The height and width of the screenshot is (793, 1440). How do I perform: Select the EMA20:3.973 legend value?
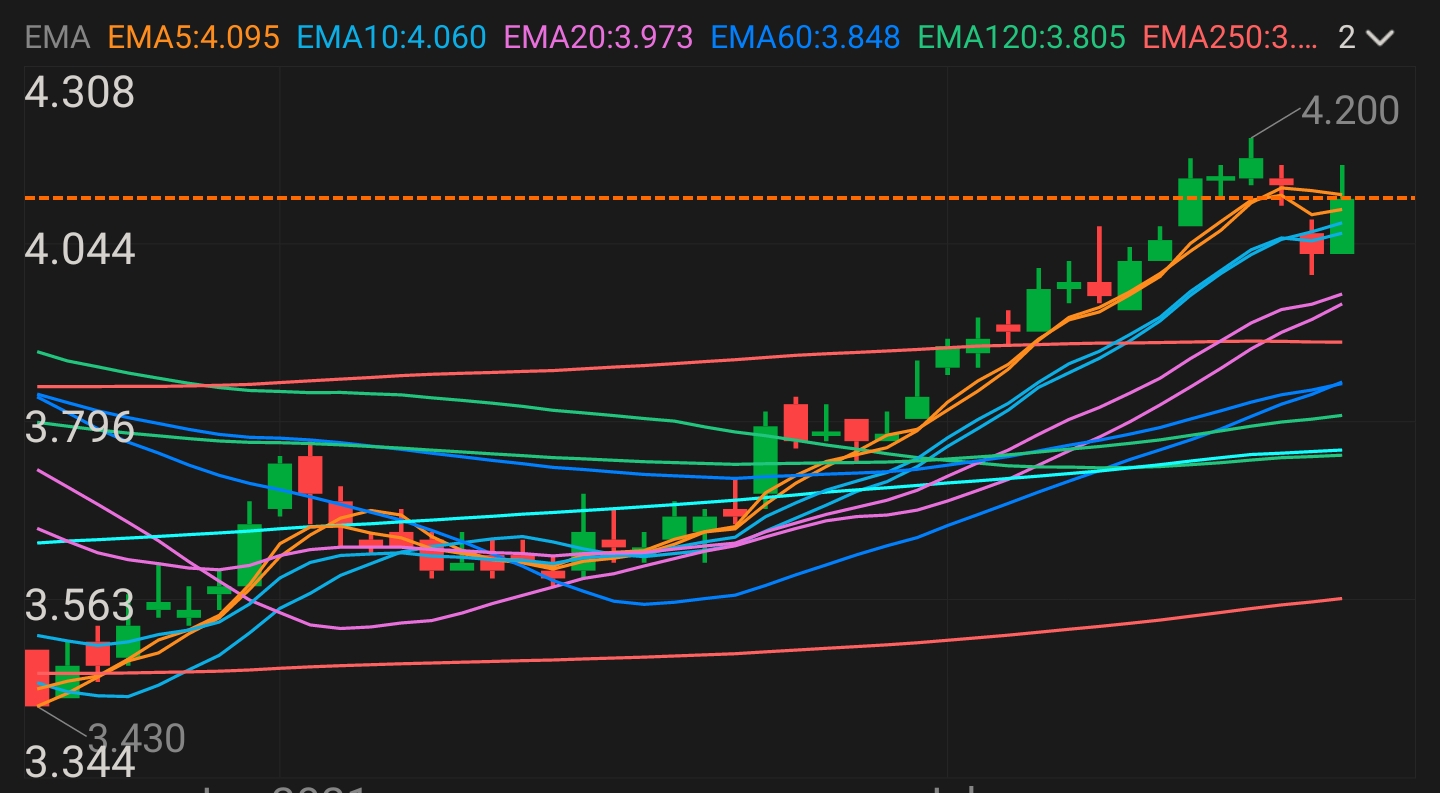tap(599, 38)
